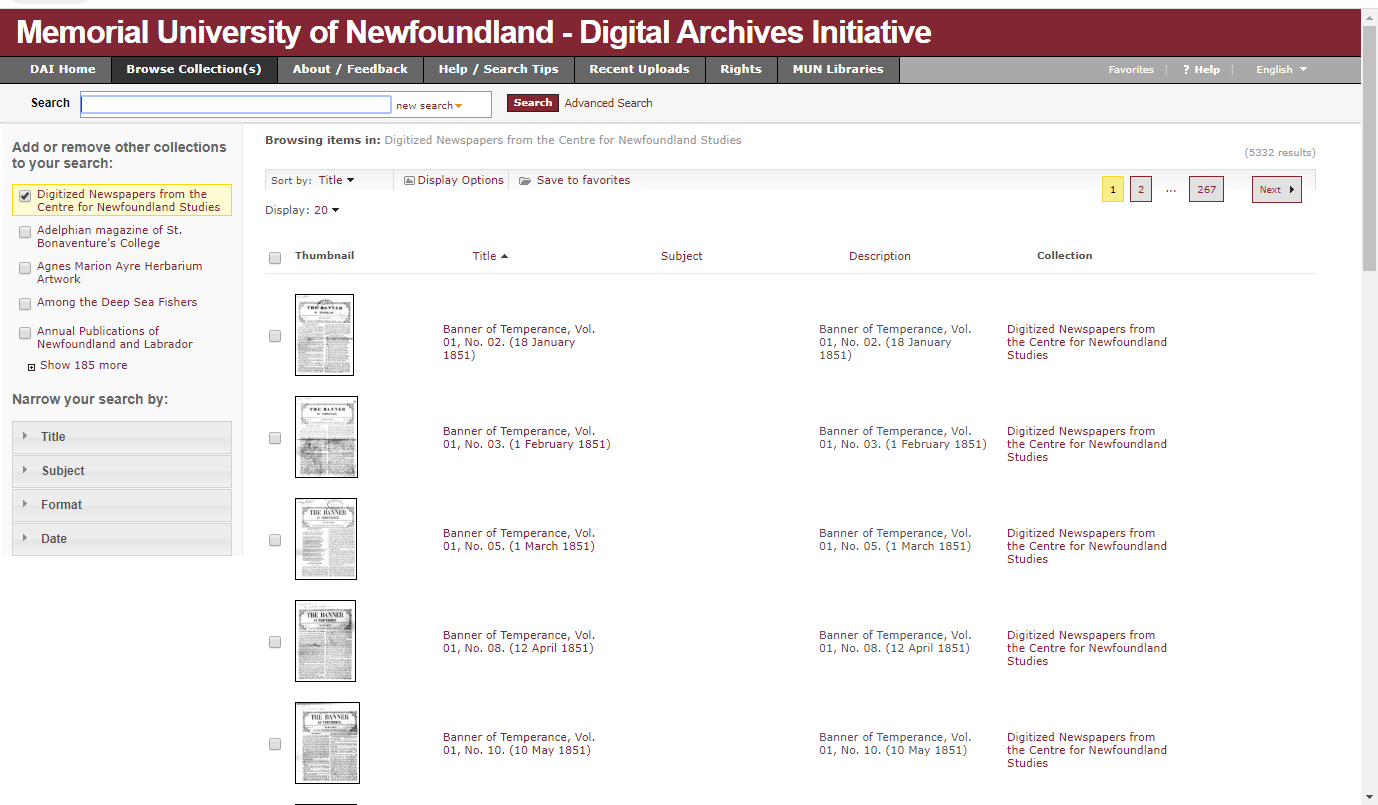Uncheck Digitized Newspapers collection checkbox
The width and height of the screenshot is (1378, 805).
click(25, 196)
